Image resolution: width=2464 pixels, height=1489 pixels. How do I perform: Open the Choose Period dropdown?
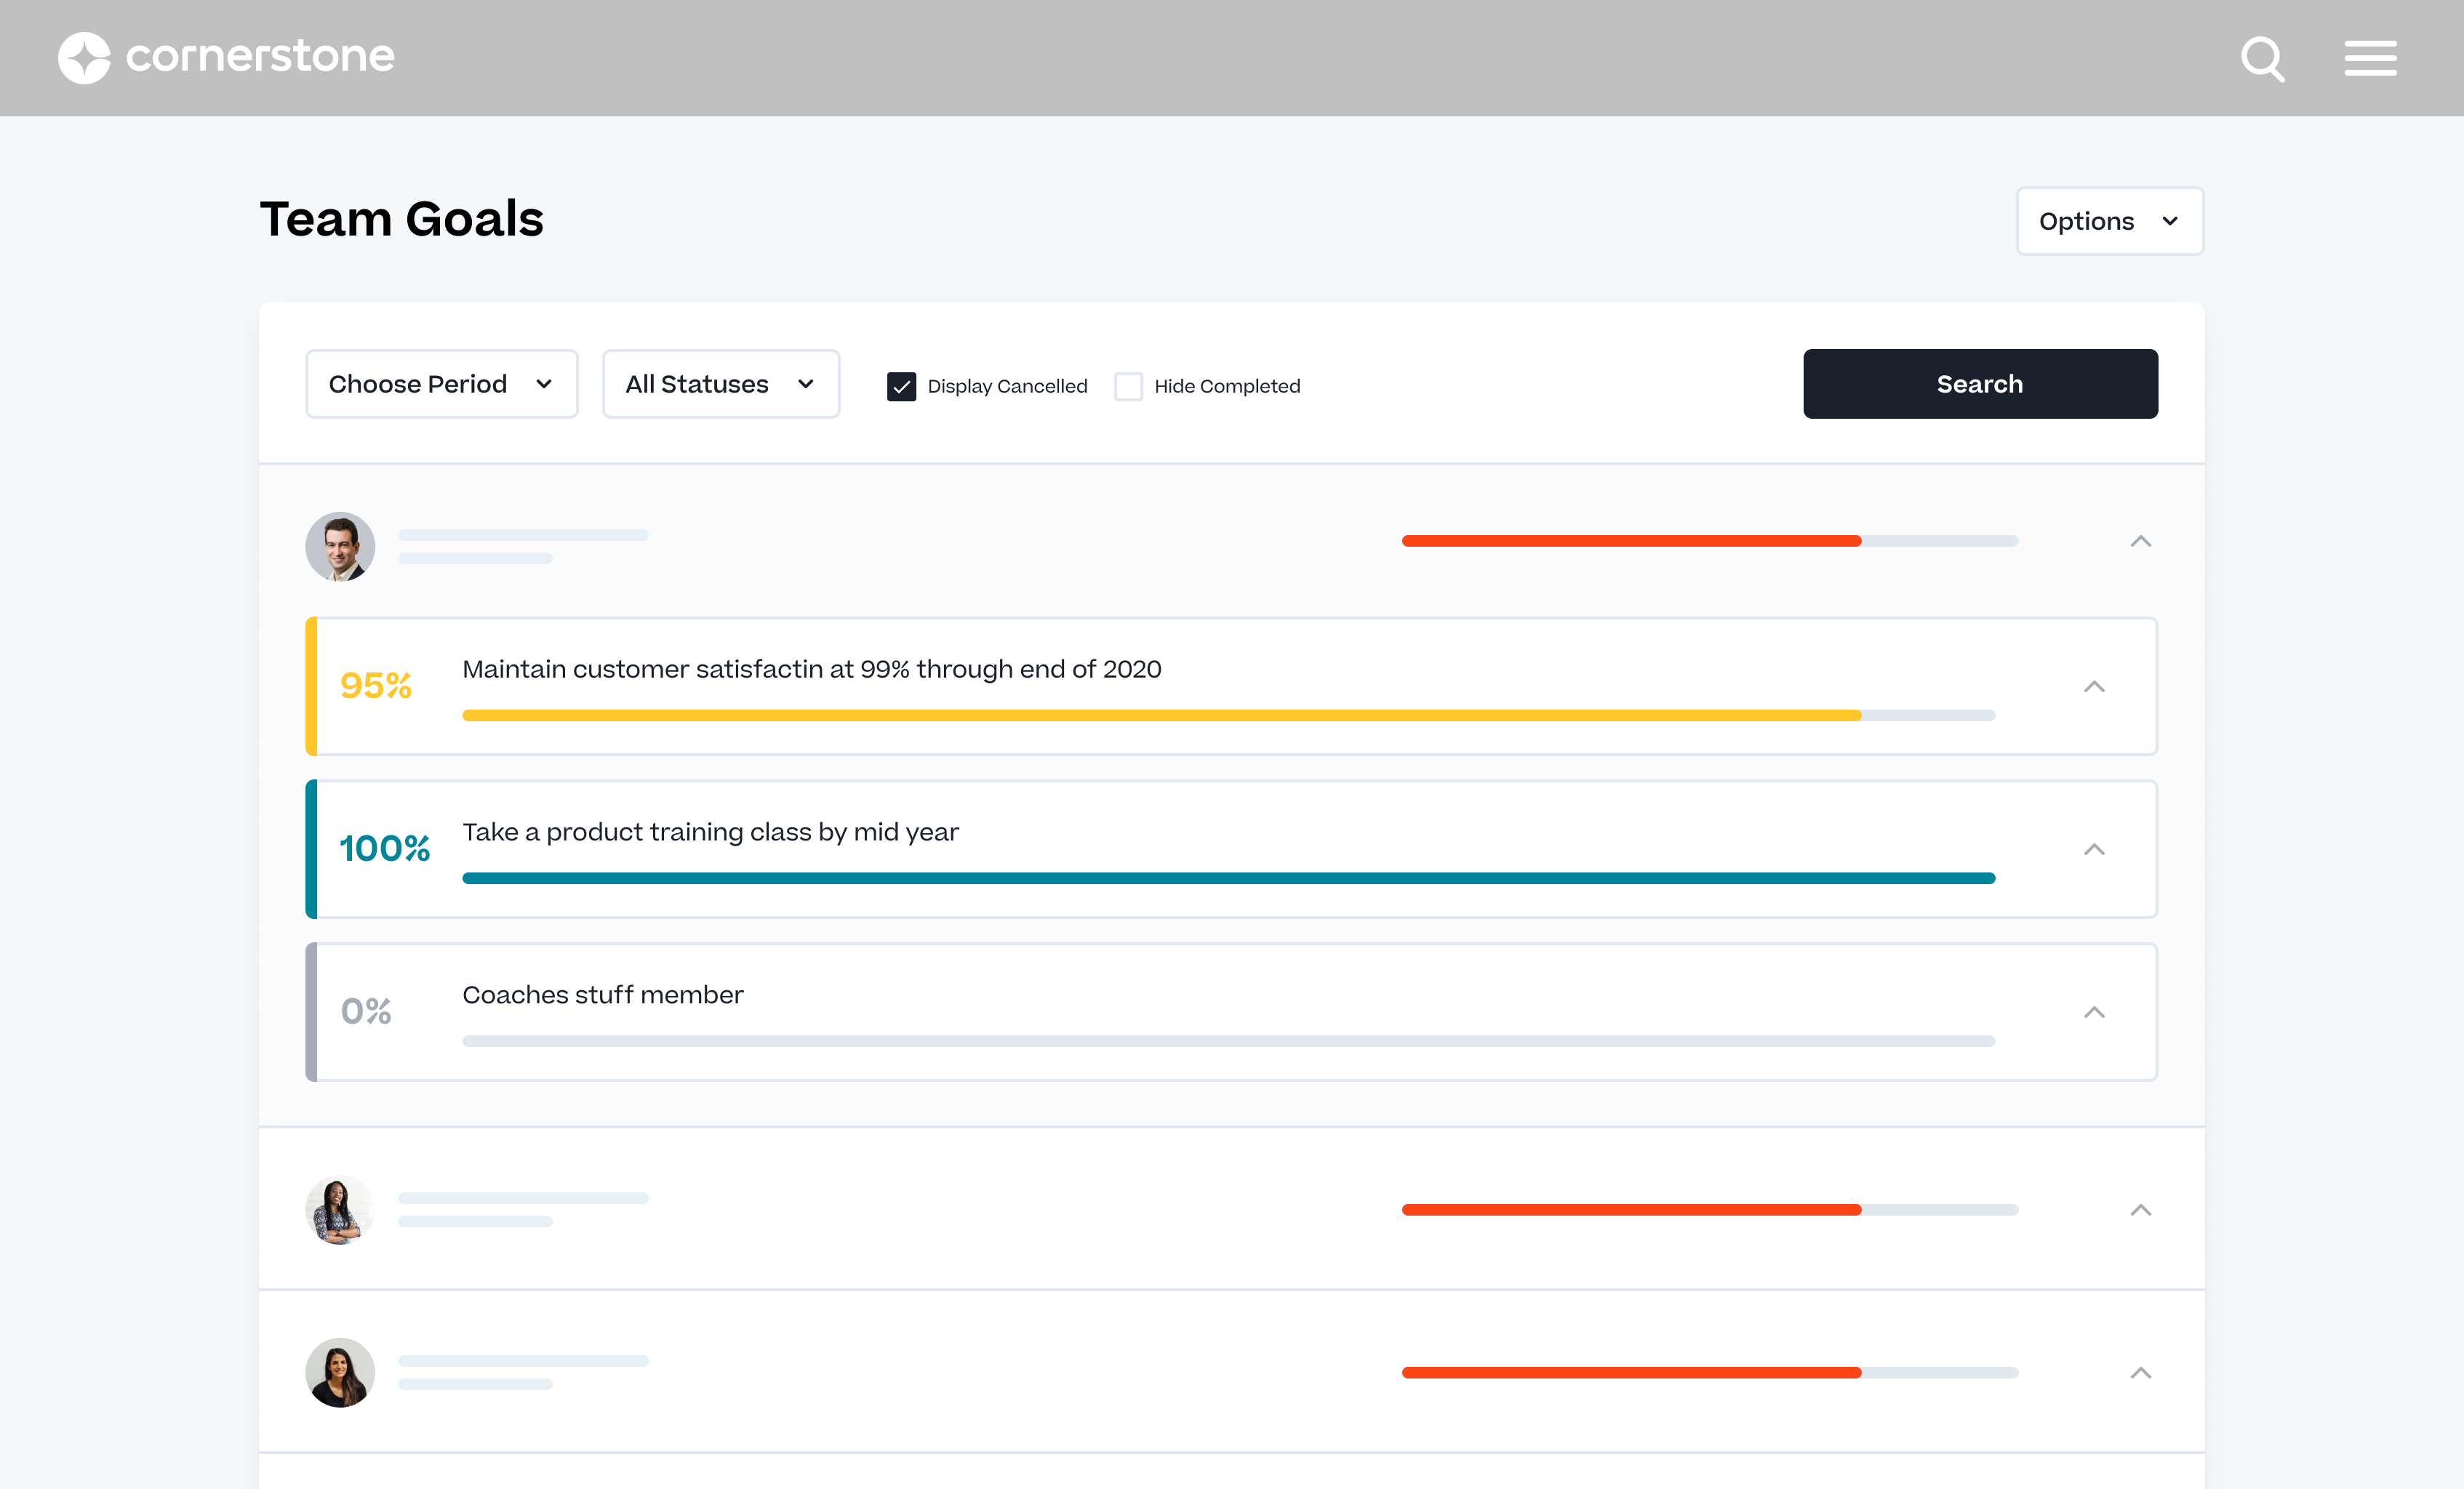441,383
